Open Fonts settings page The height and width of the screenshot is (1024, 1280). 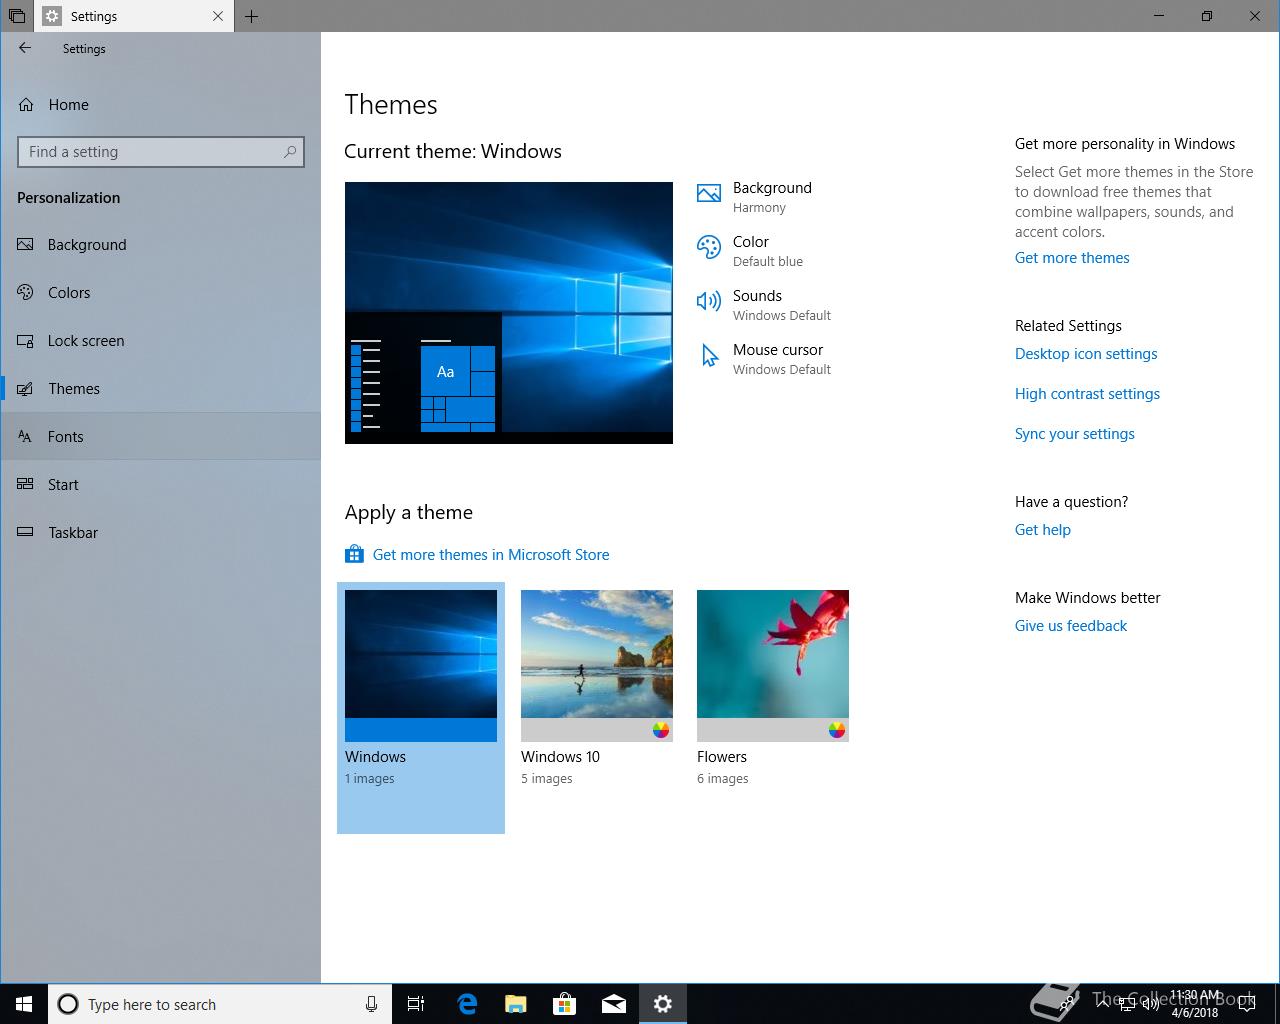click(160, 437)
